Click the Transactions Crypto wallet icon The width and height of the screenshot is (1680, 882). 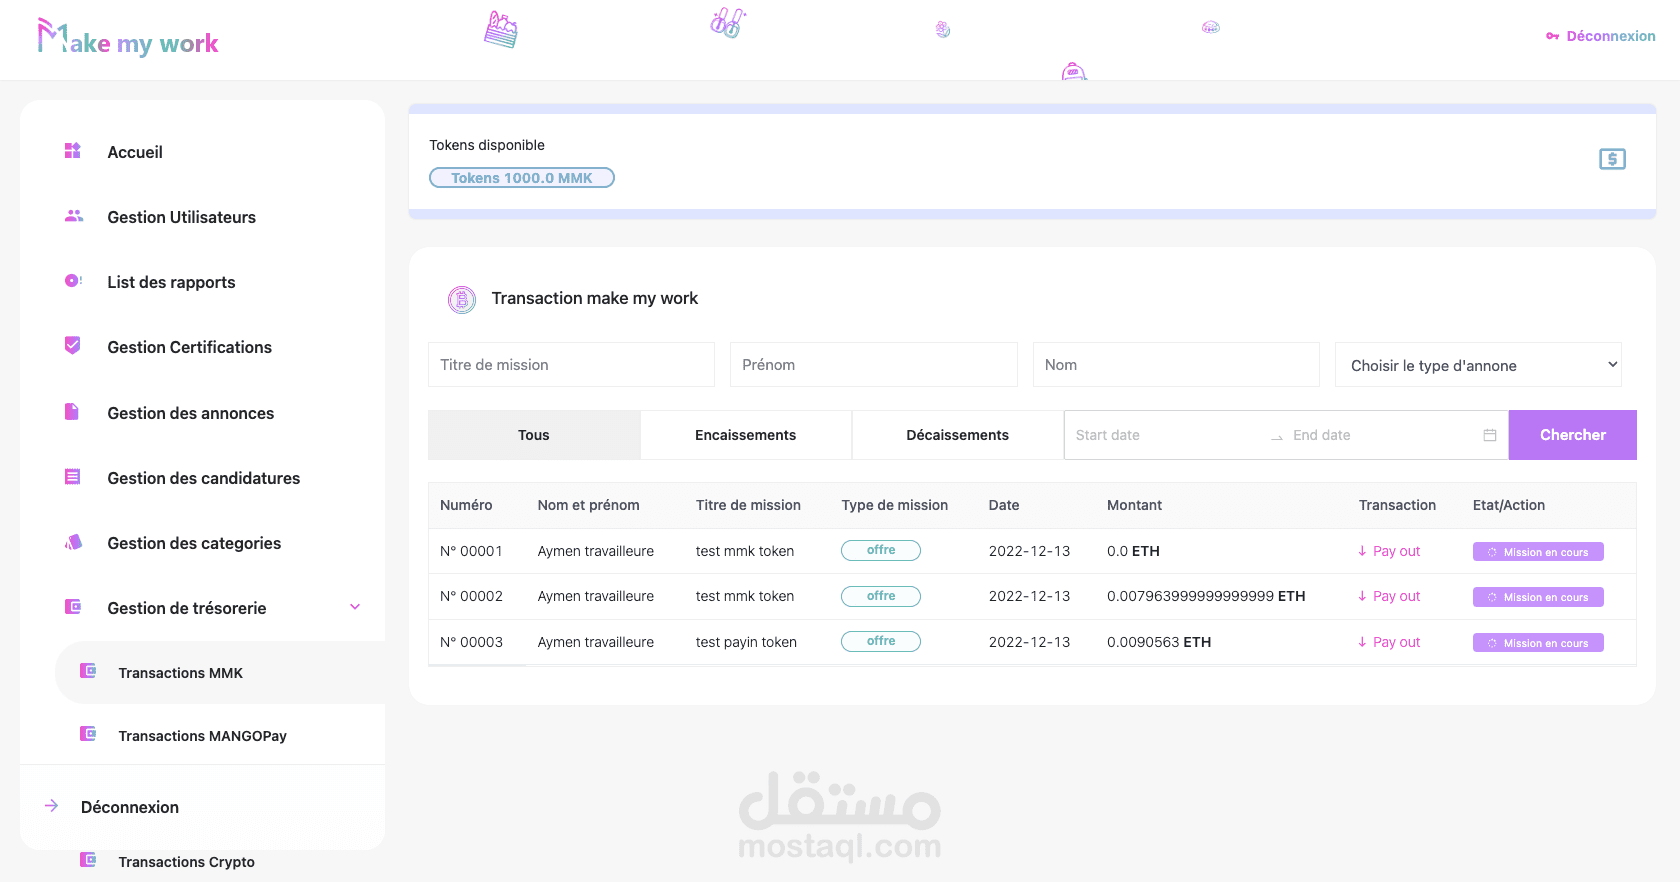tap(88, 860)
